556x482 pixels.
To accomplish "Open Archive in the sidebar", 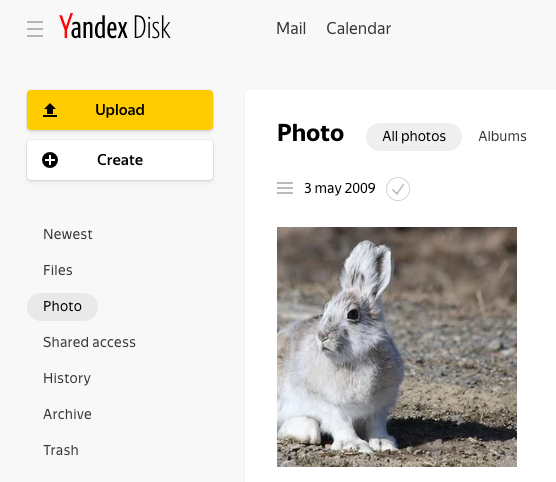I will pos(67,414).
